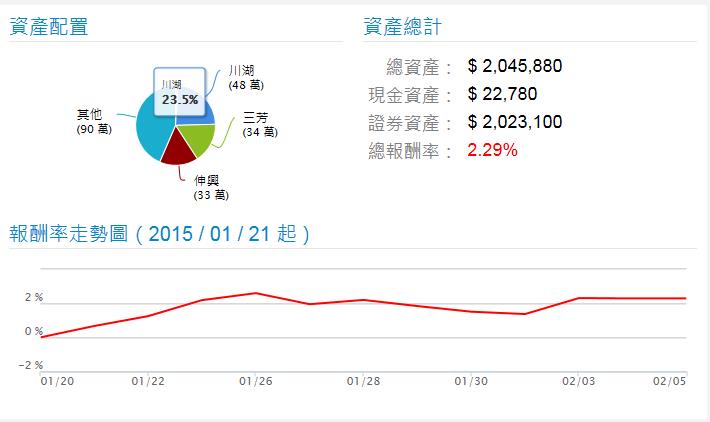Select the 現金資產 value $ 22,780
This screenshot has height=422, width=710.
[x=502, y=94]
